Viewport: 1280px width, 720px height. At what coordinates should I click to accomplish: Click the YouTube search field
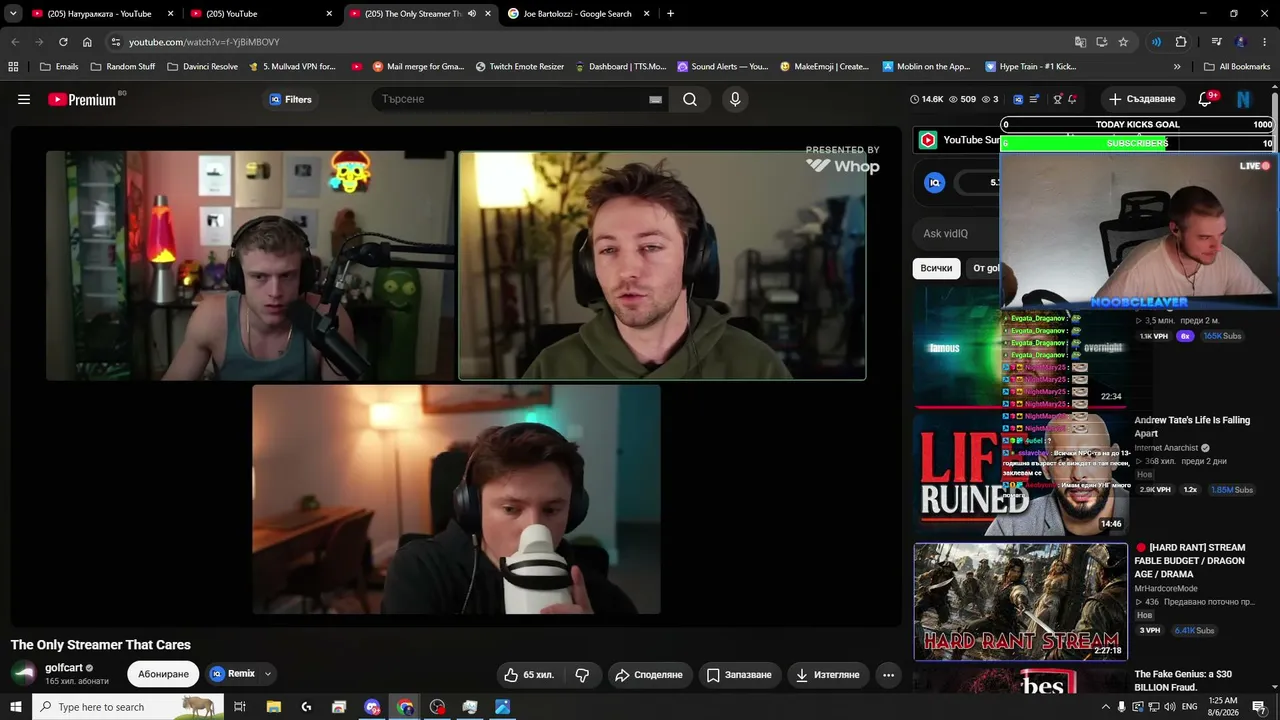pos(510,99)
